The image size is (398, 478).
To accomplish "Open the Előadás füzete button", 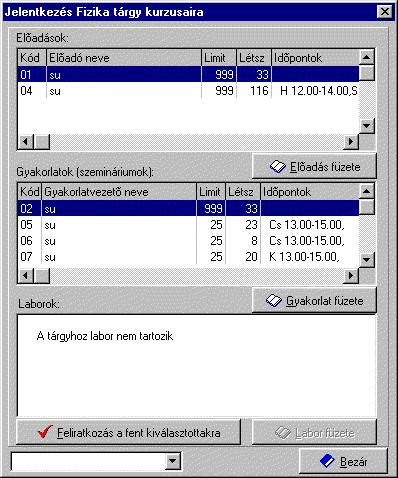I will click(x=314, y=166).
